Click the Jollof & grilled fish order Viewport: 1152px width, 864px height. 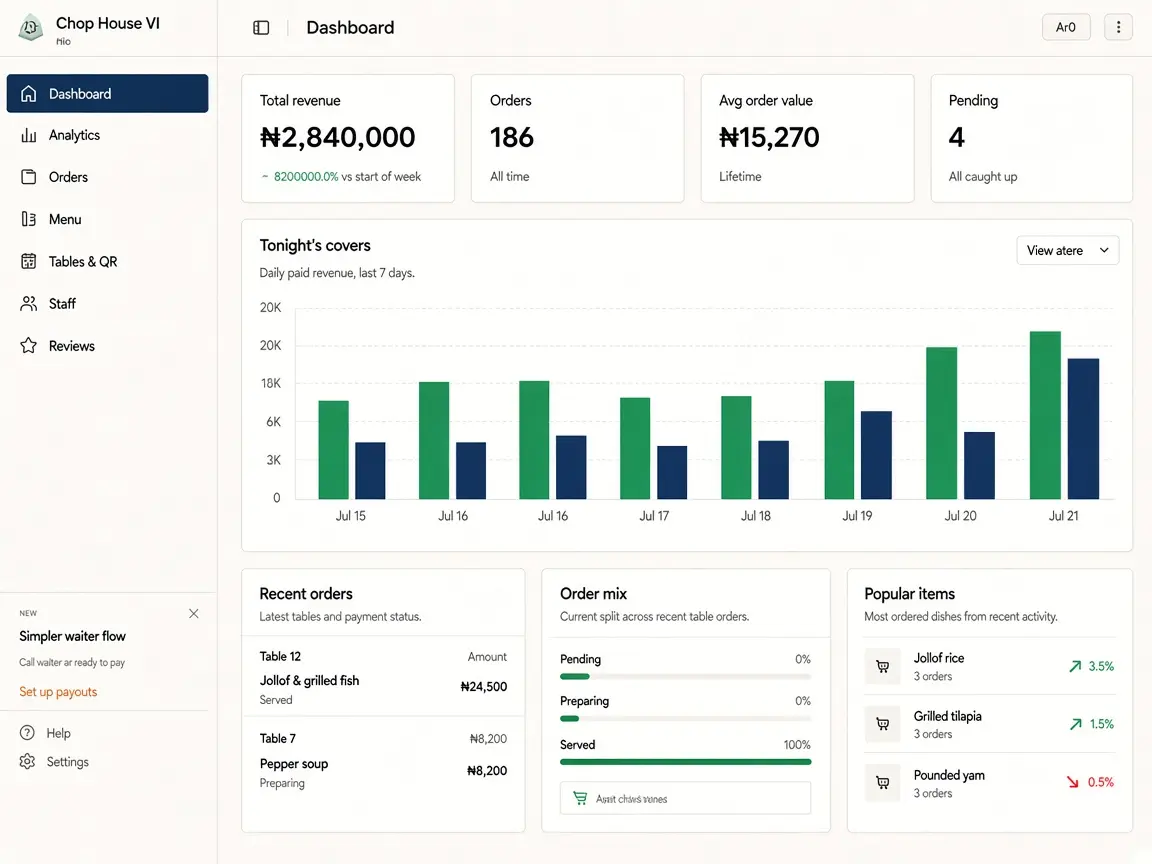click(309, 680)
